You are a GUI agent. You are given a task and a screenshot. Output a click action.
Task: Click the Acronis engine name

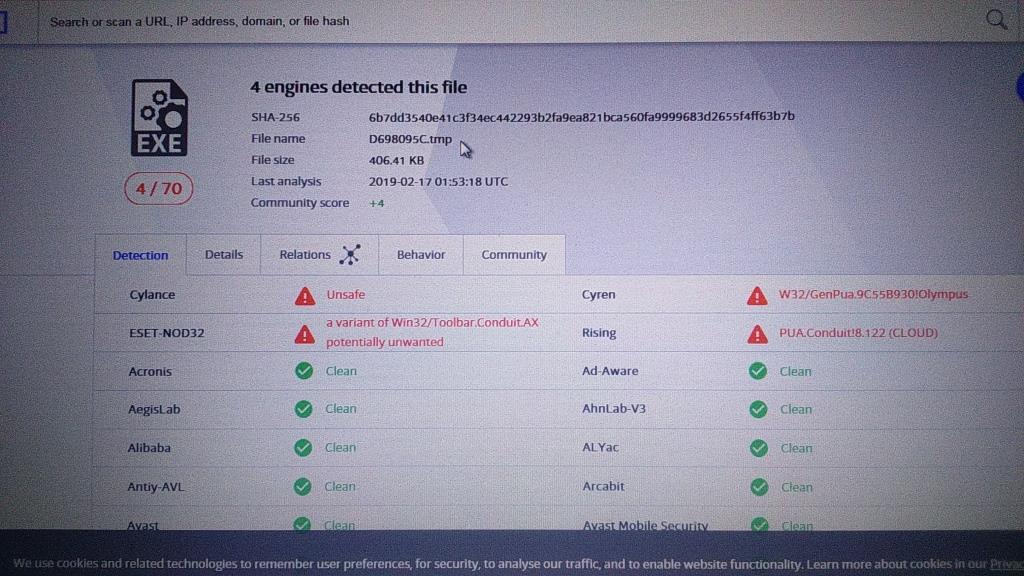(150, 372)
